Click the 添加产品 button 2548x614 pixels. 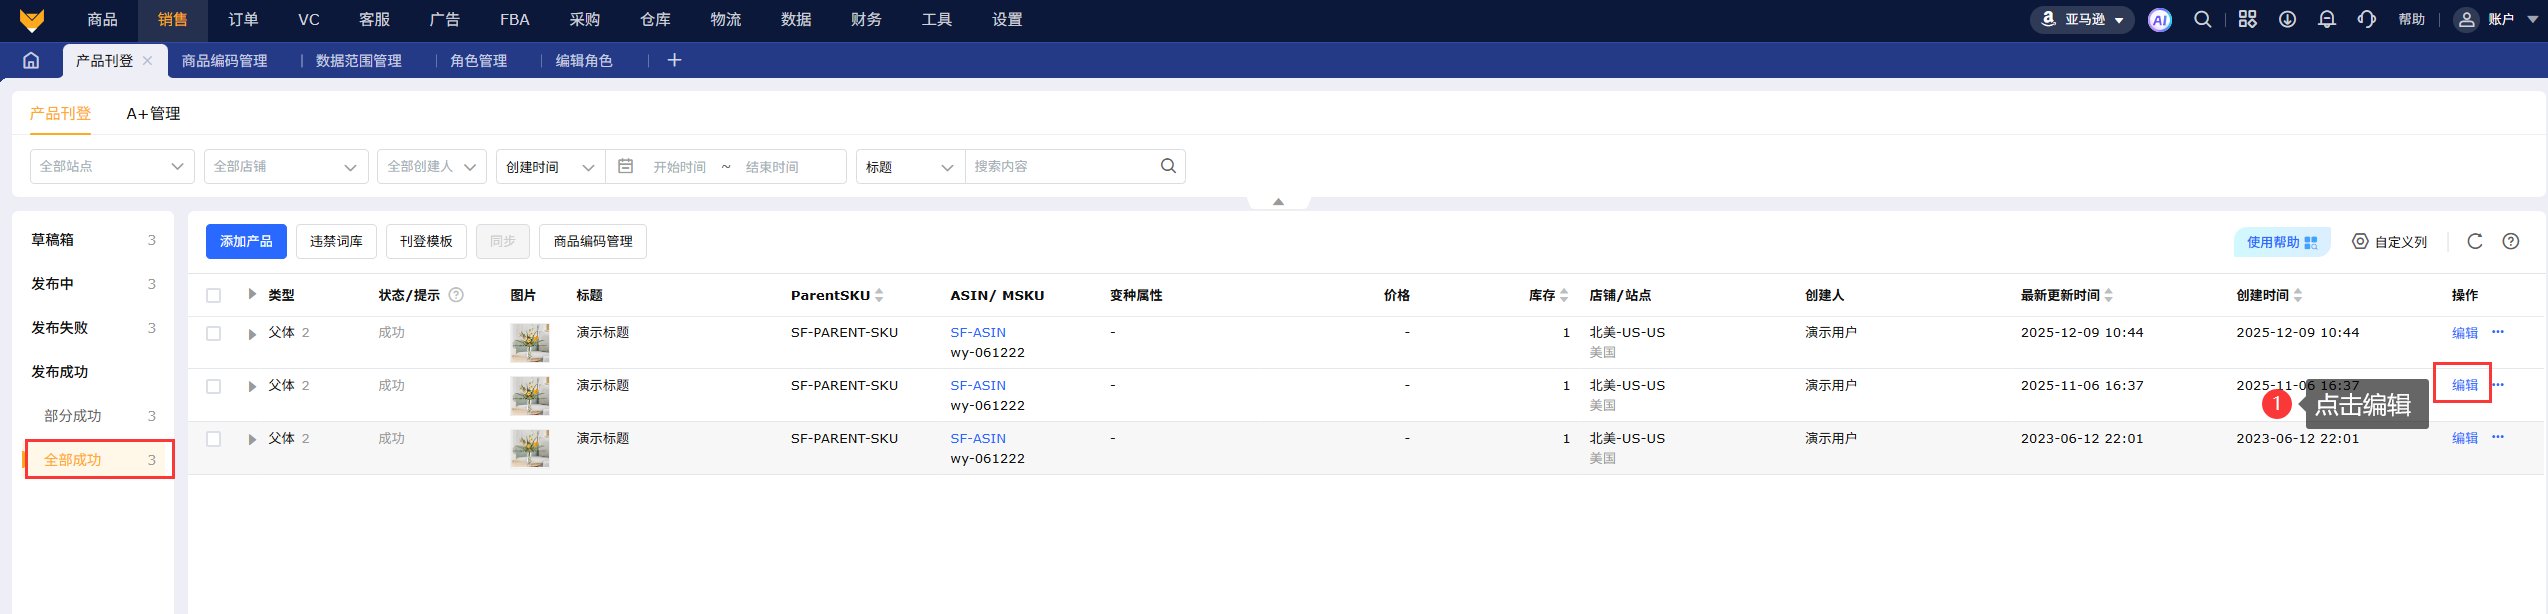click(246, 241)
